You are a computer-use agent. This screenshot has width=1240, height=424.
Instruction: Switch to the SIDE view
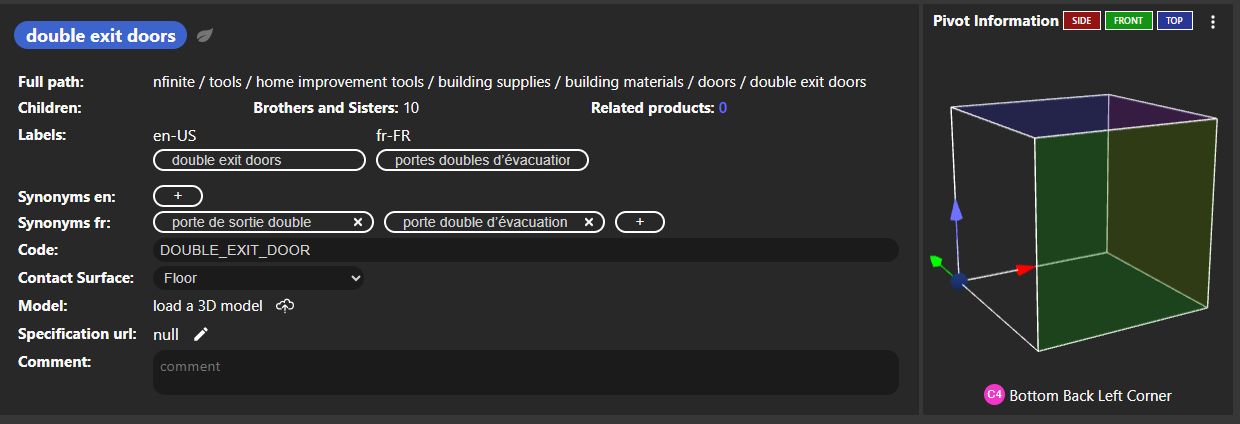pos(1081,21)
